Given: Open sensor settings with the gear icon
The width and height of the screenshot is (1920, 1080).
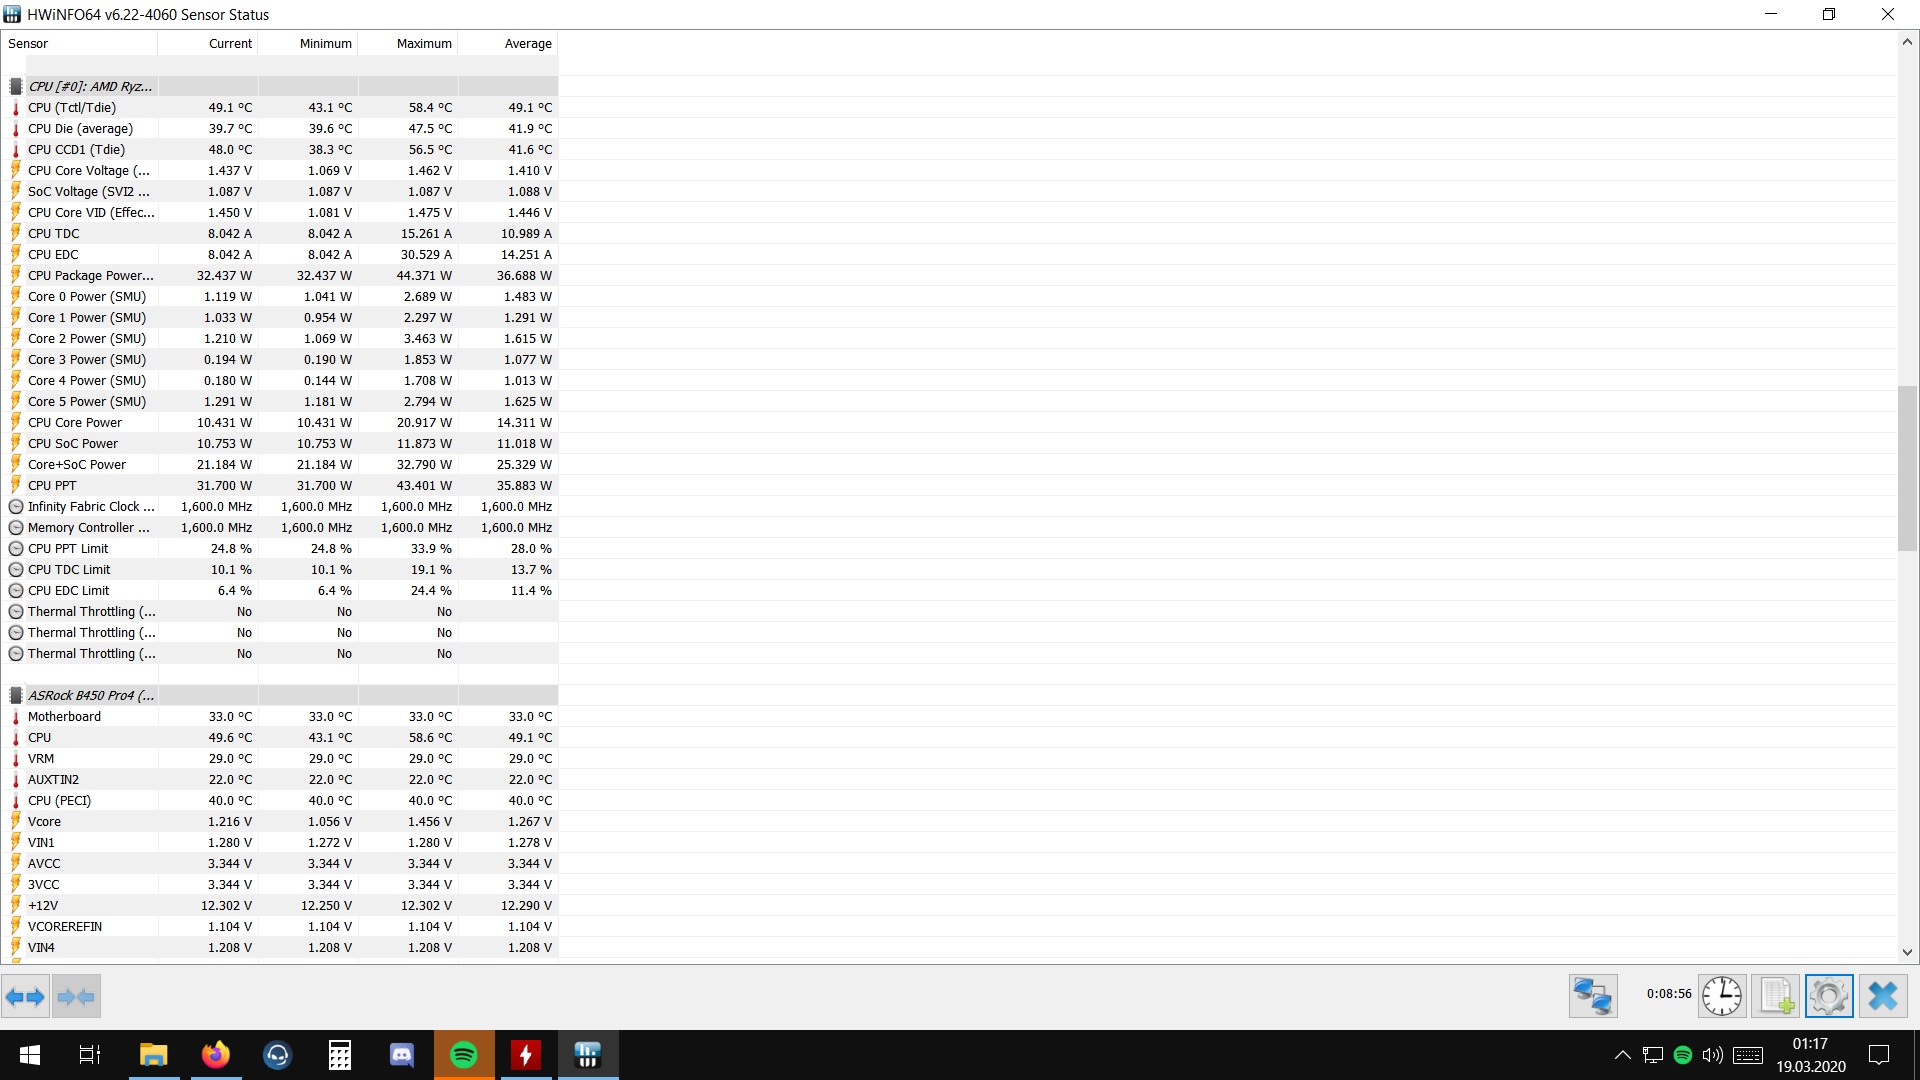Looking at the screenshot, I should 1829,996.
